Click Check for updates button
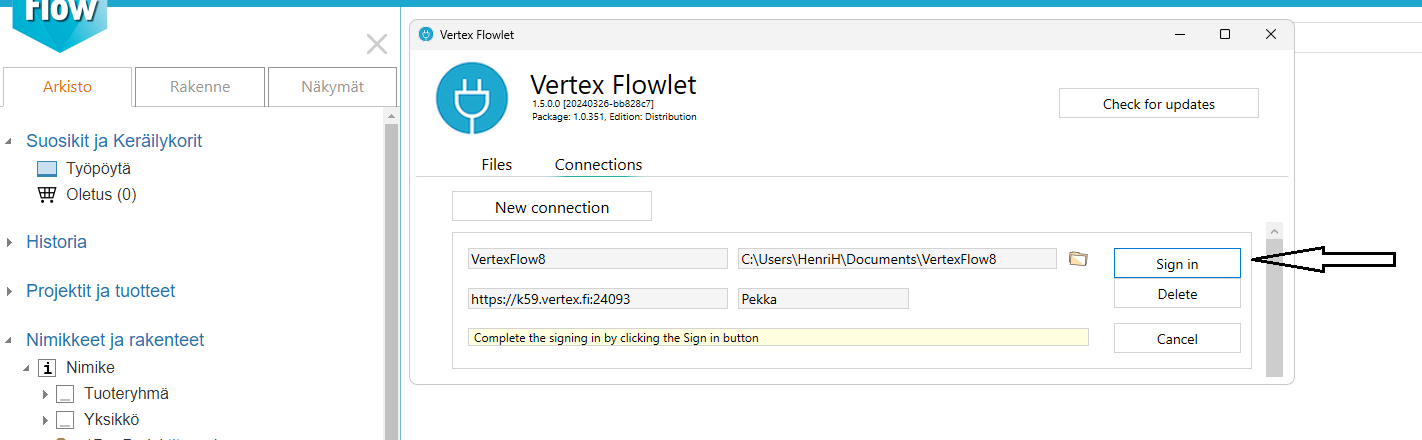Viewport: 1422px width, 440px height. (1158, 104)
